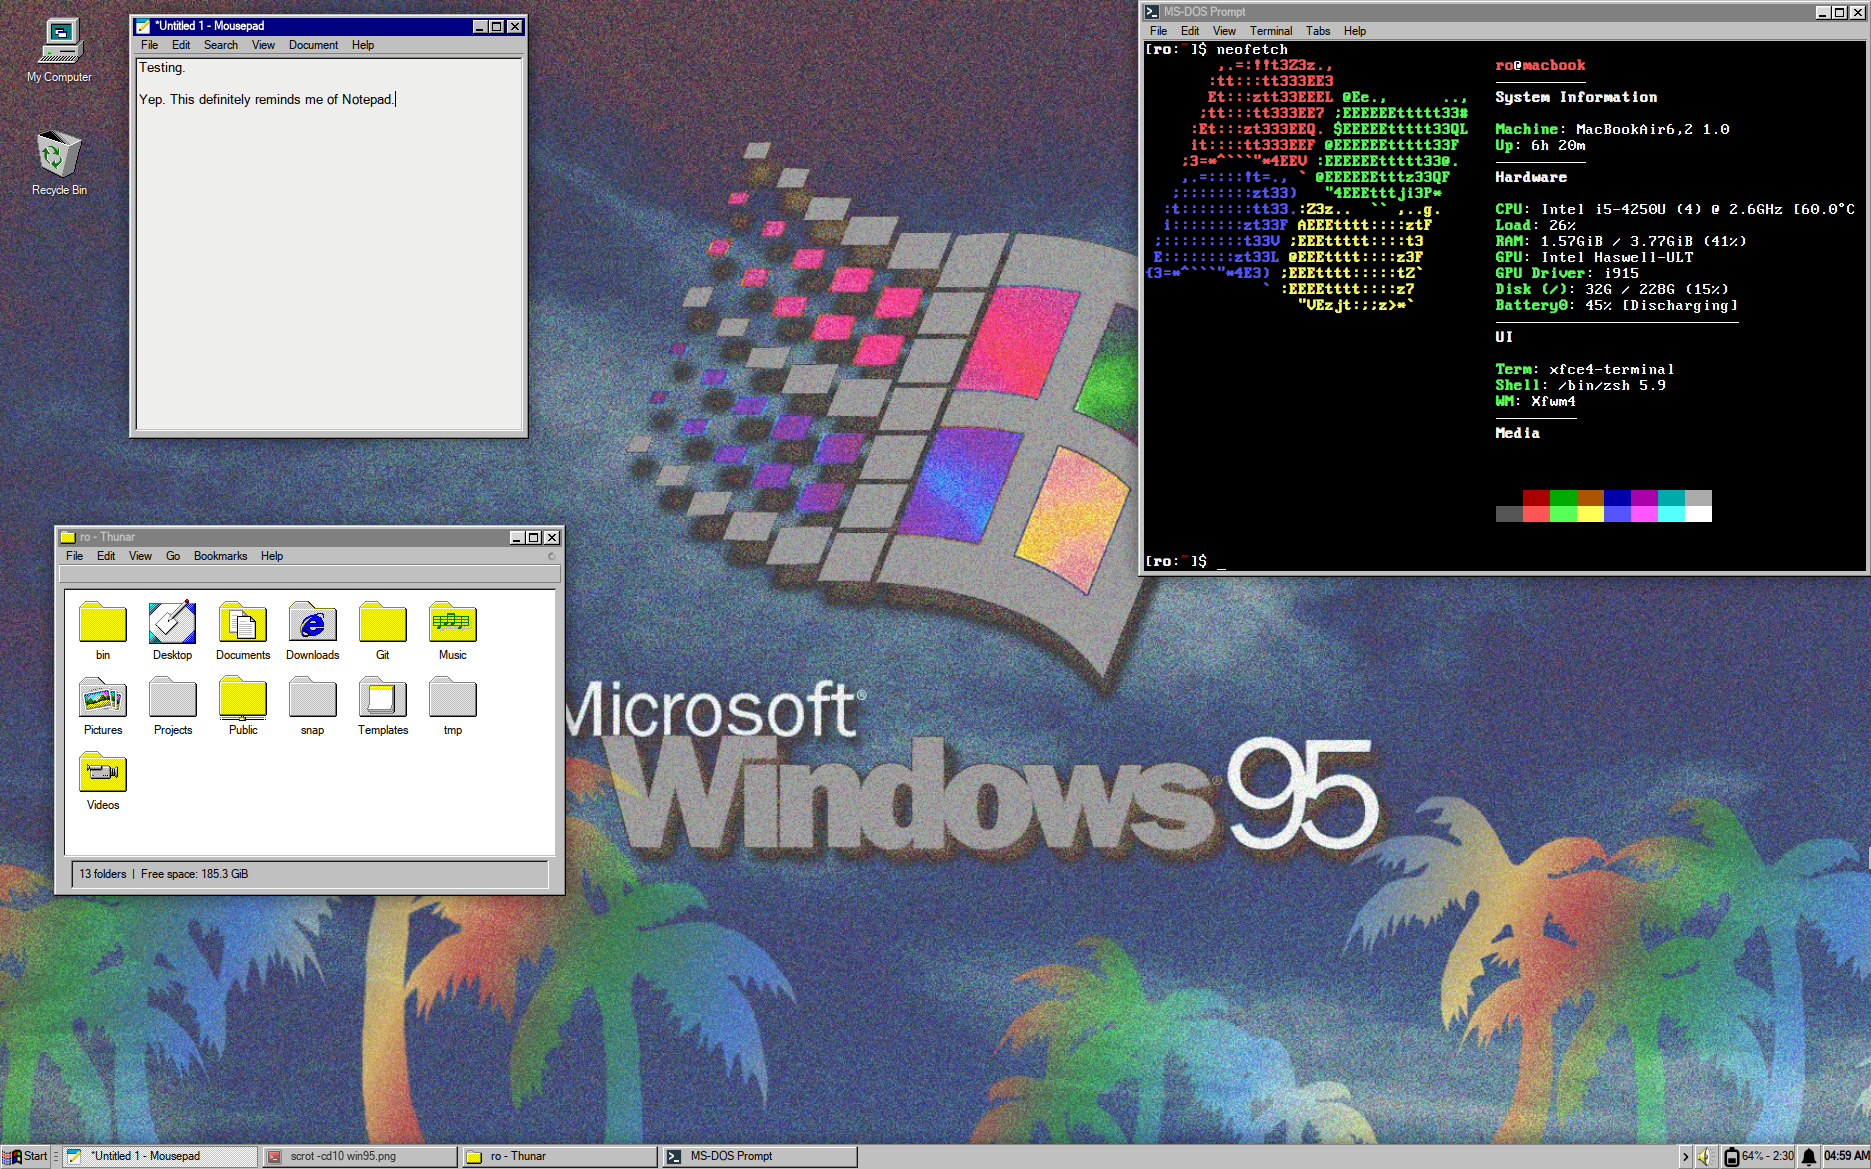Open the Terminal menu in MS-DOS Prompt

[1271, 31]
